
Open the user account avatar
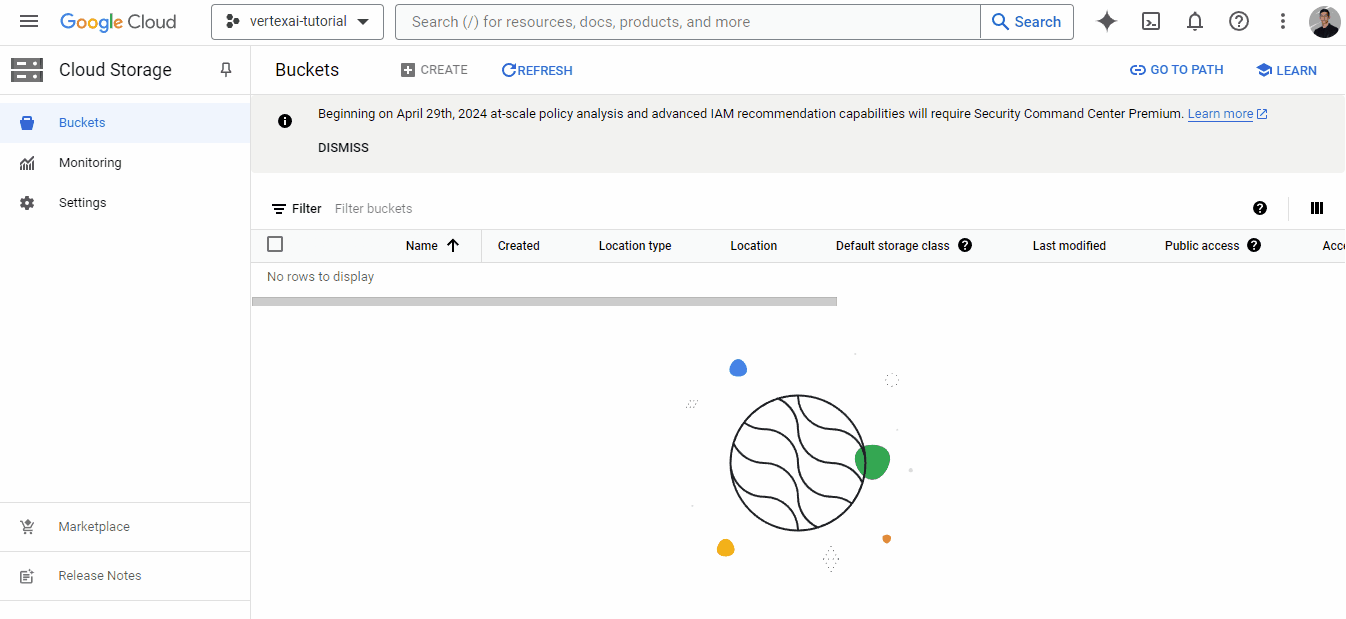coord(1324,22)
